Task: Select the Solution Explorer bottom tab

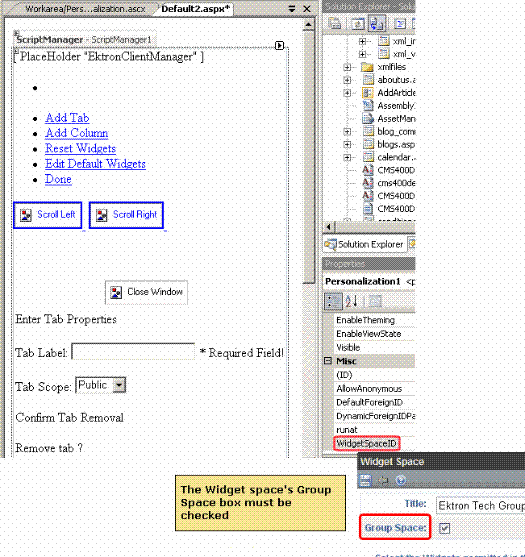Action: tap(365, 244)
